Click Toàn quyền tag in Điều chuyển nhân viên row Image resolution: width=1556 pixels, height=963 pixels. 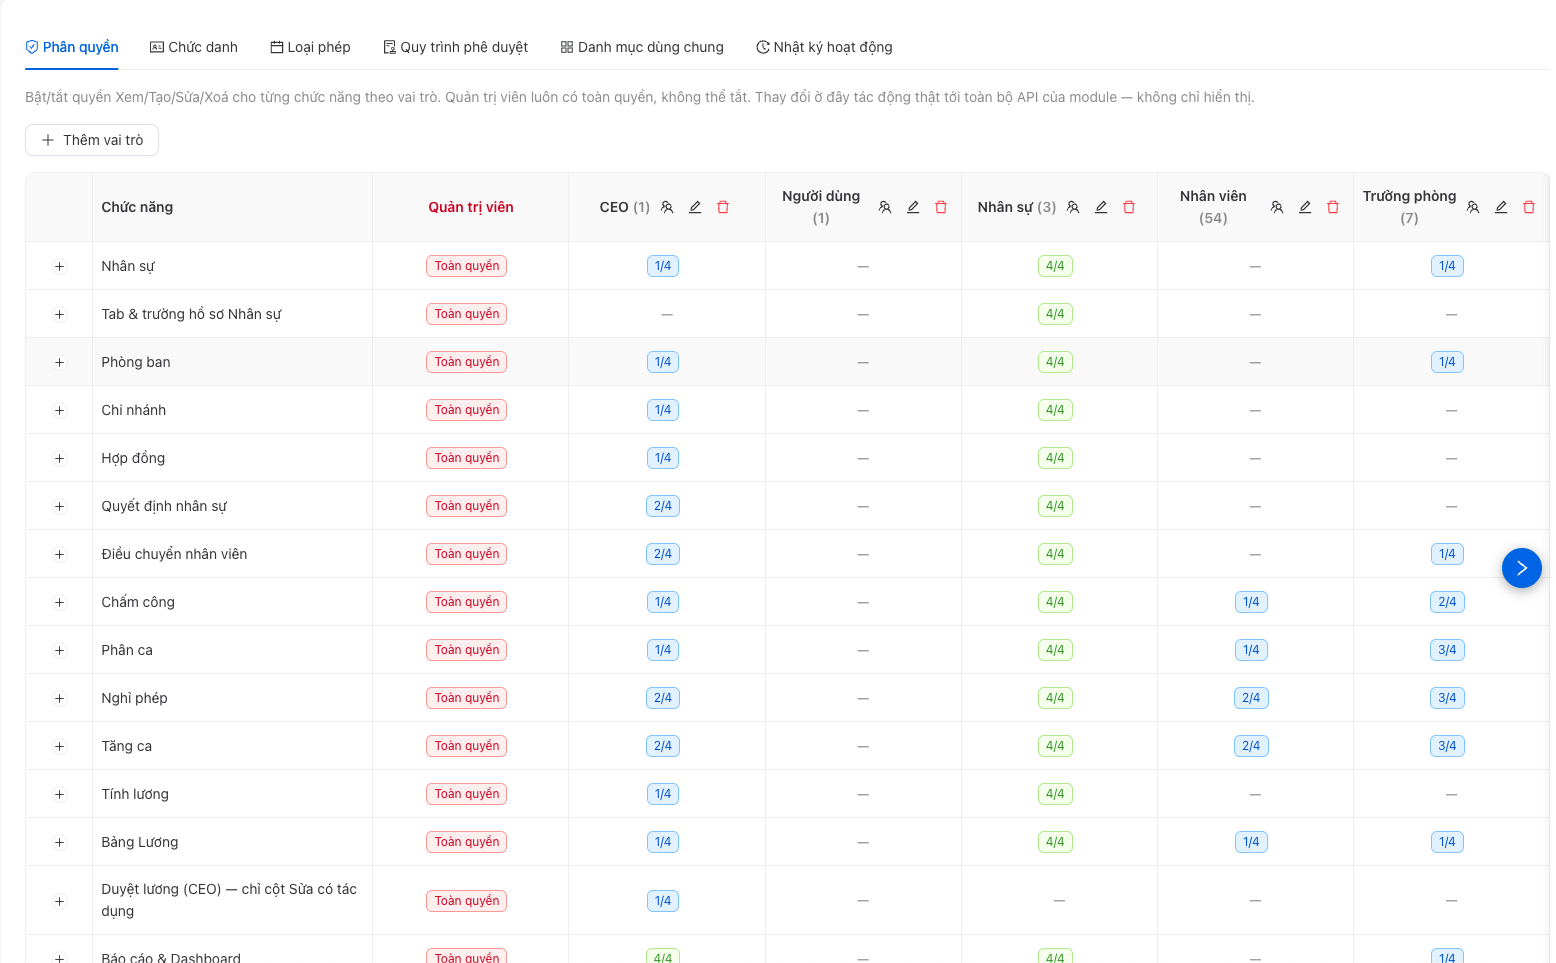click(467, 554)
